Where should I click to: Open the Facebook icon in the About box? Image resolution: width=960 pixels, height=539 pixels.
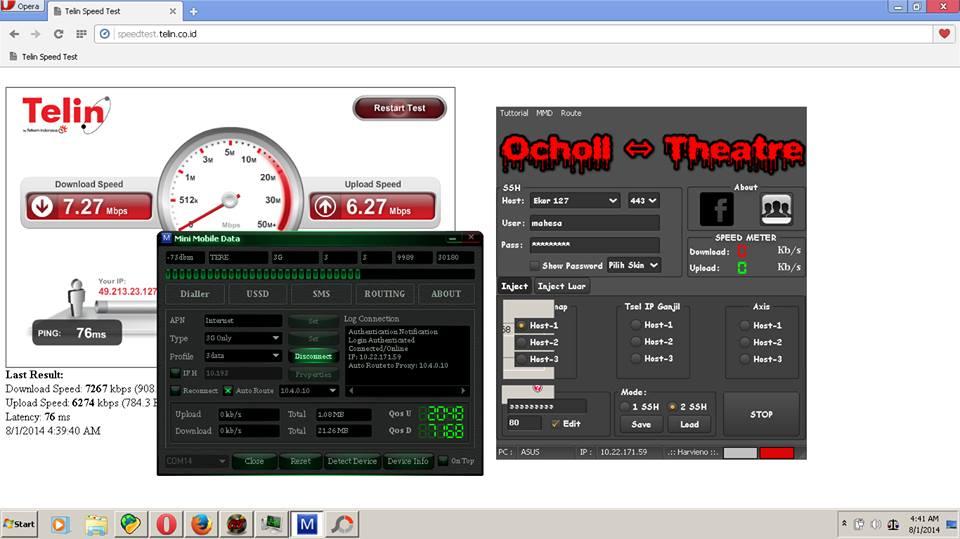coord(716,209)
